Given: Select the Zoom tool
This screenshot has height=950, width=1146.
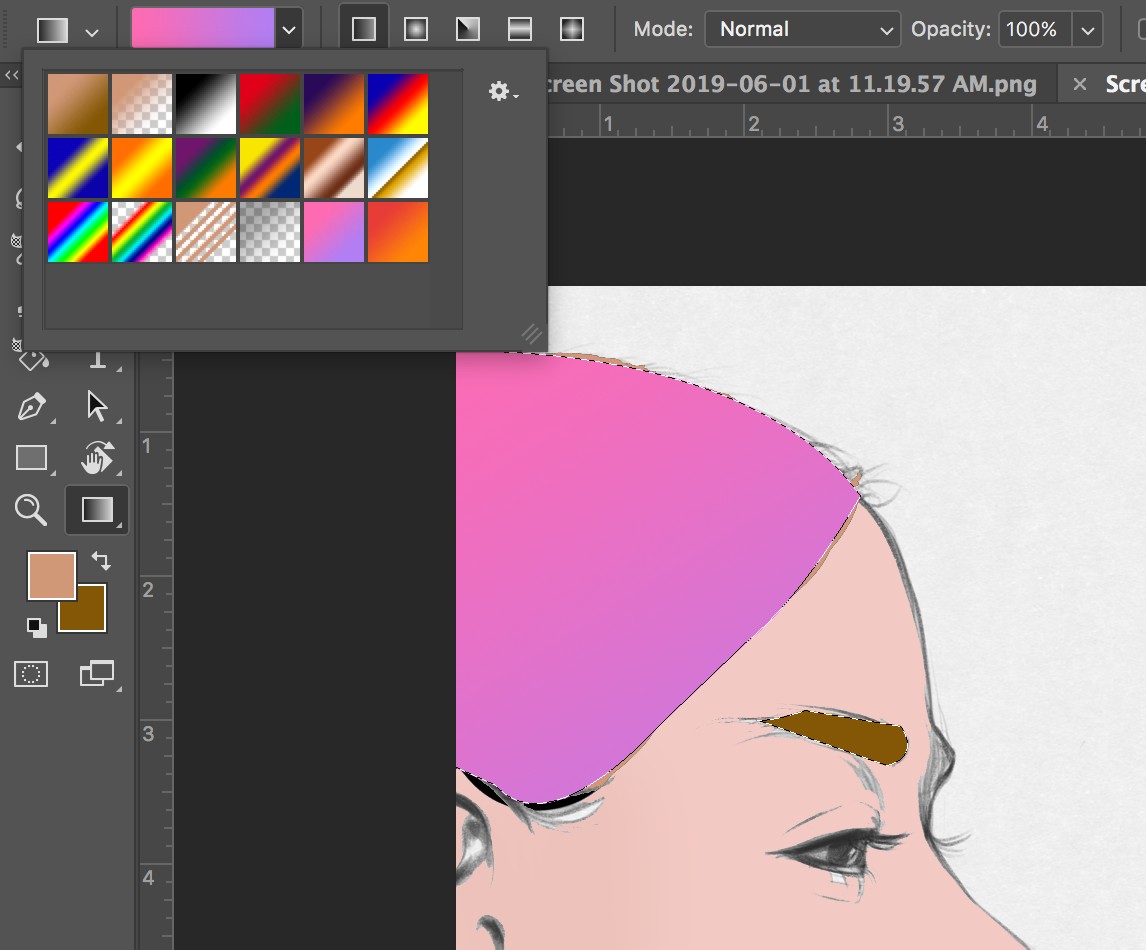Looking at the screenshot, I should click(31, 510).
